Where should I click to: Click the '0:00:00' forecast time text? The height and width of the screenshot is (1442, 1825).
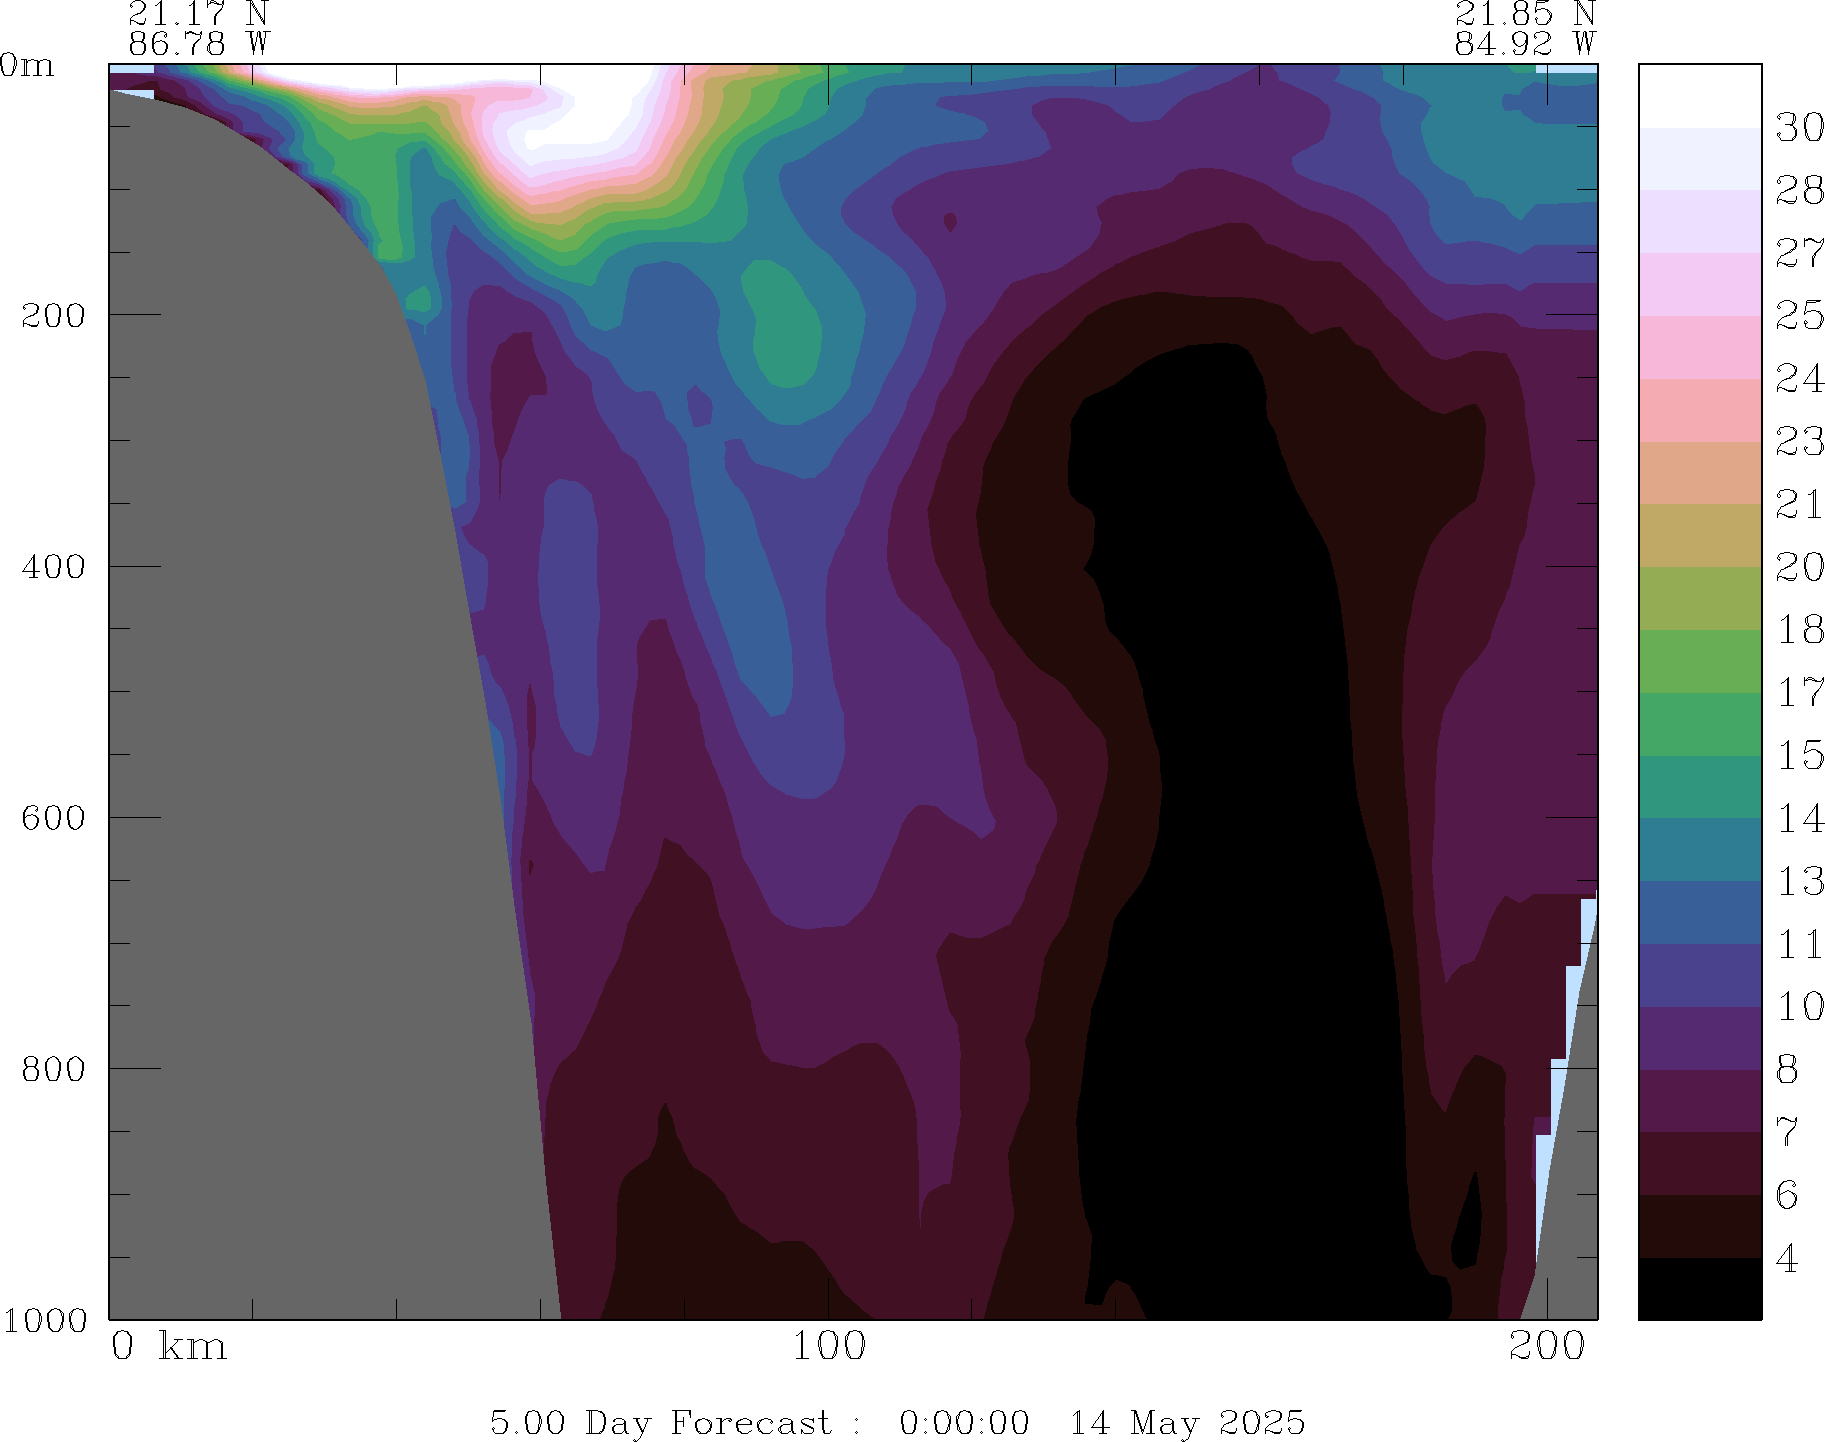coord(964,1422)
